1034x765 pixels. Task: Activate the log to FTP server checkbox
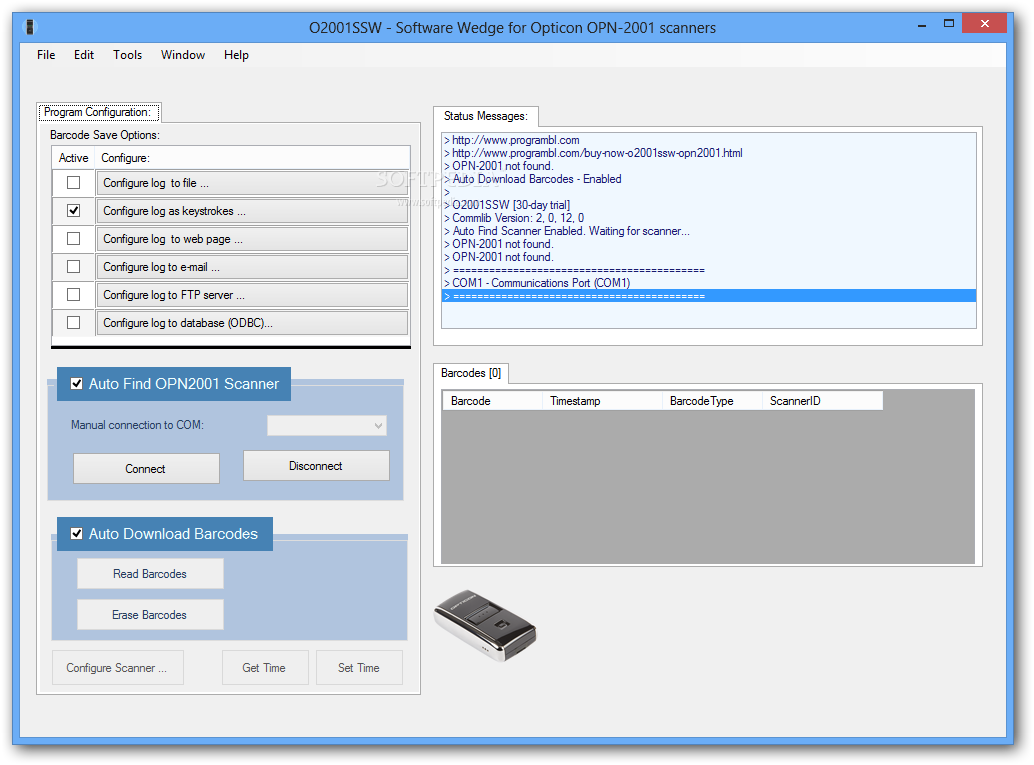[x=73, y=295]
